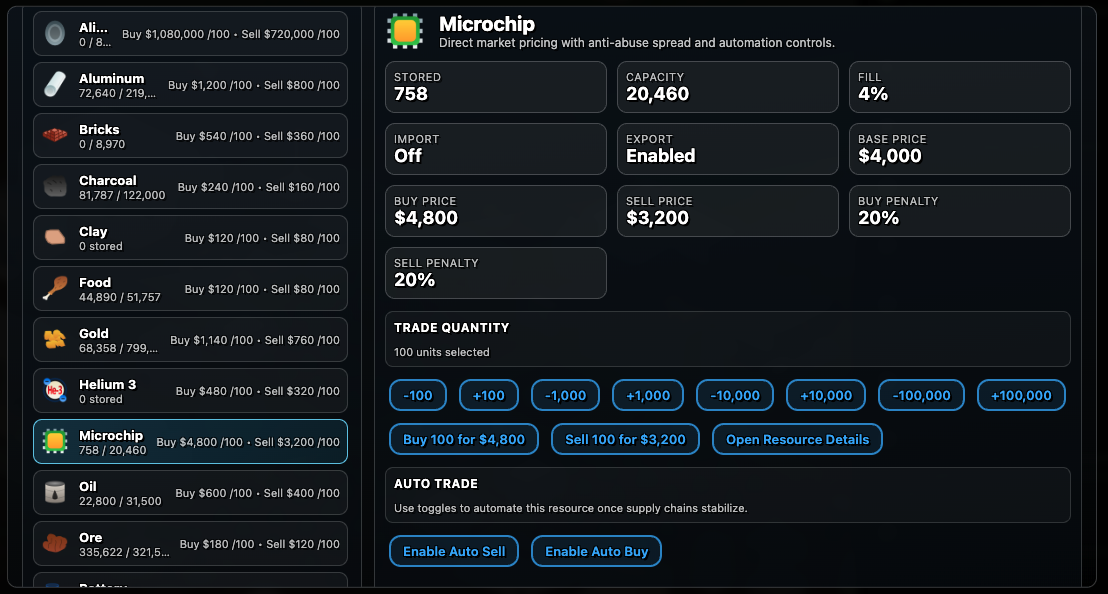Click the Oil barrel icon
The height and width of the screenshot is (594, 1108).
(x=54, y=492)
